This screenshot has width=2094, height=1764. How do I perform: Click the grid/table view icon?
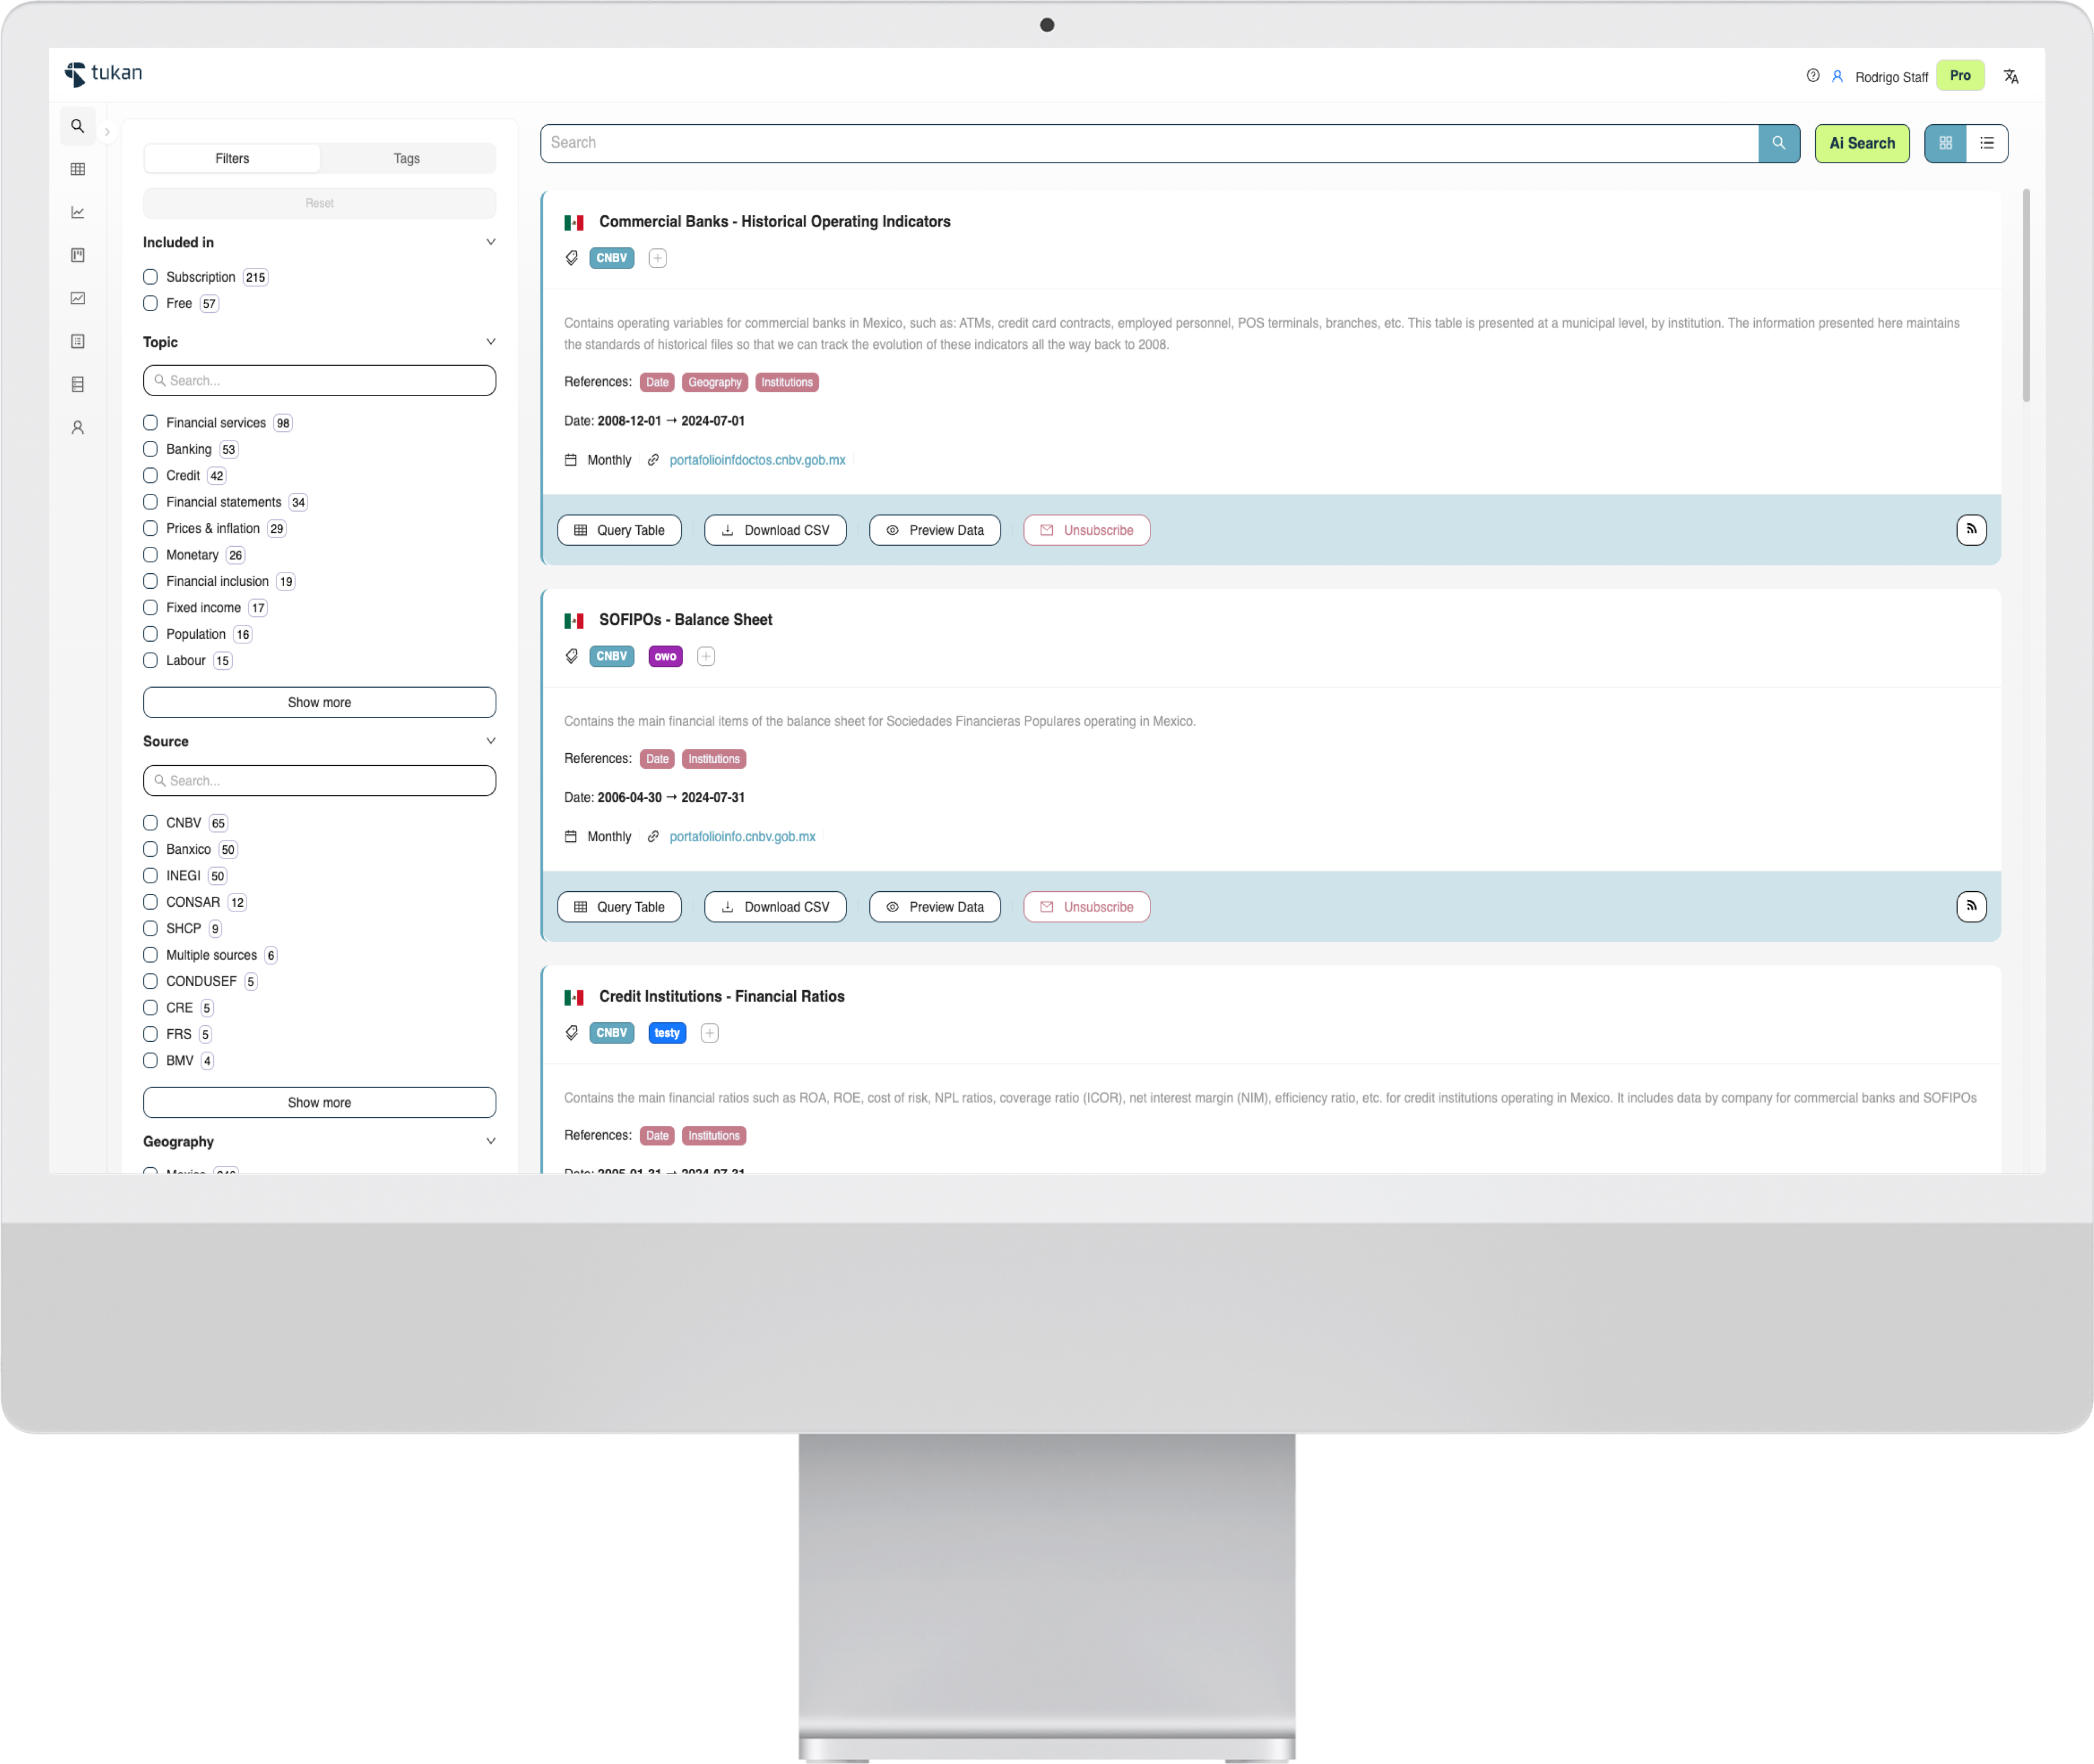coord(1945,142)
